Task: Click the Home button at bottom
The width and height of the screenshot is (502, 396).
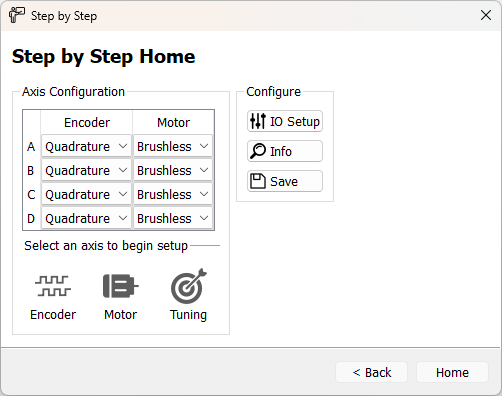Action: pyautogui.click(x=452, y=372)
